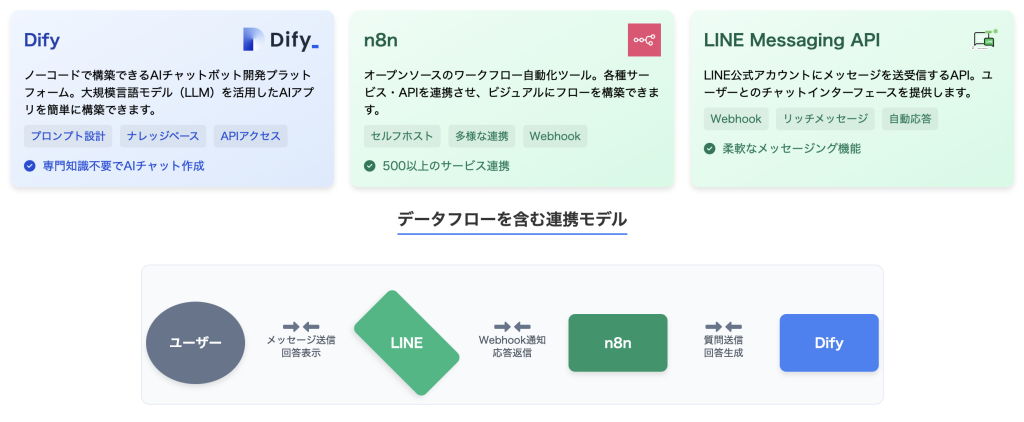Select the green LINE diamond node
The width and height of the screenshot is (1024, 422).
coord(406,343)
